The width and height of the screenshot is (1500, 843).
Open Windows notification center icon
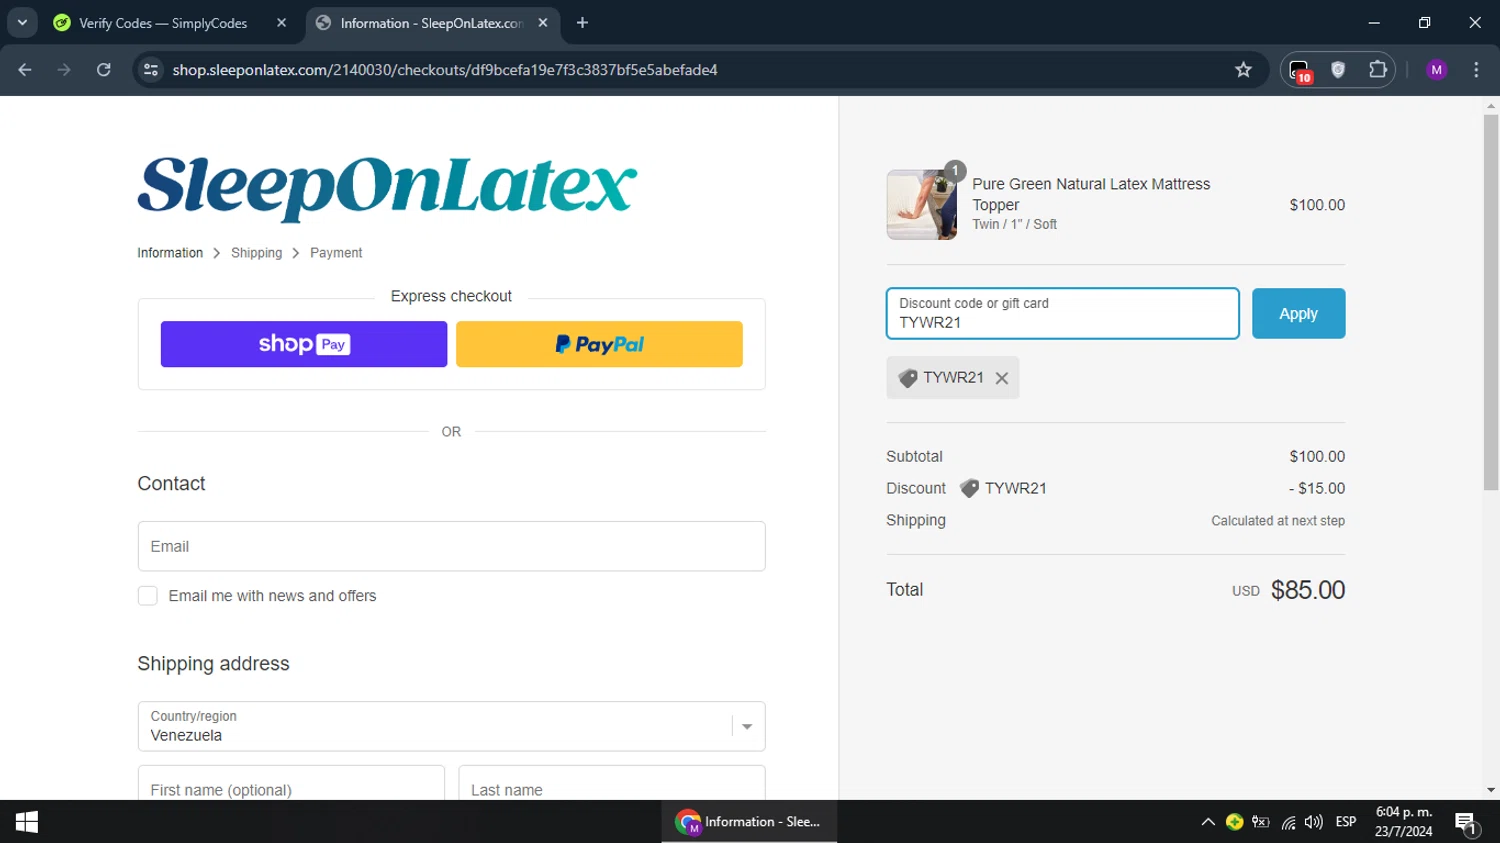1467,823
